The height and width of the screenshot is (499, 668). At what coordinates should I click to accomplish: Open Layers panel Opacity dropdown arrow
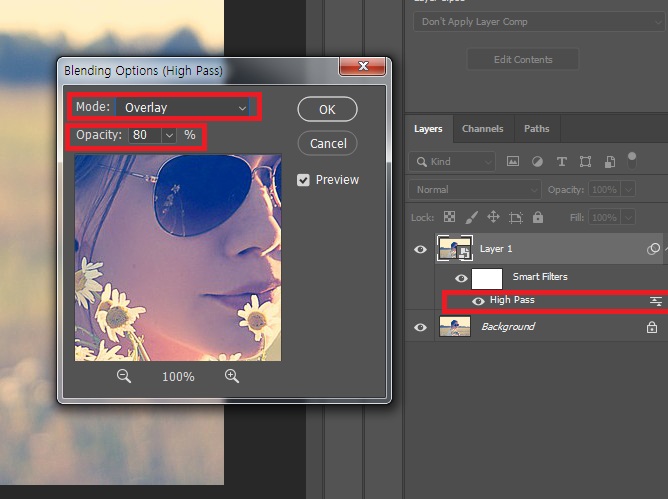628,190
